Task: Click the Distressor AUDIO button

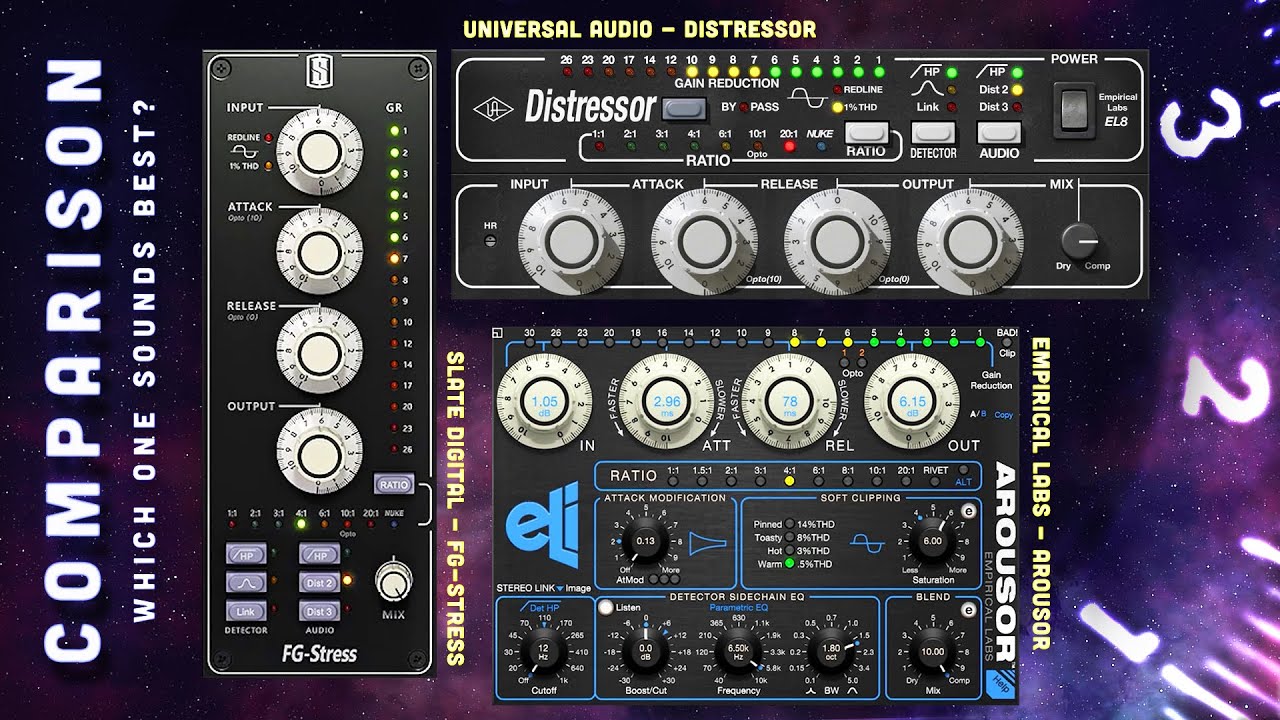Action: click(999, 132)
